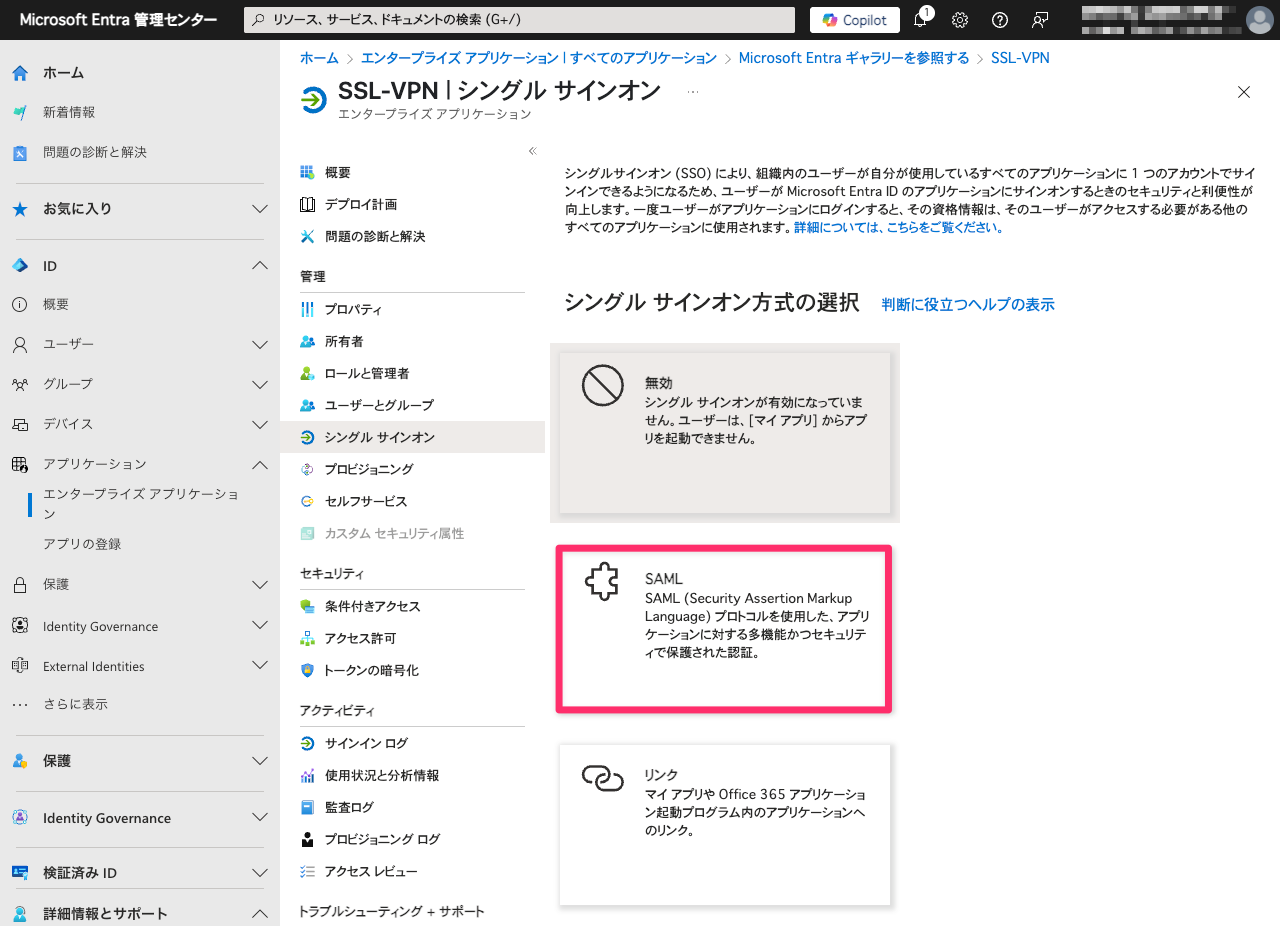Open アクセス レビュー in menu

click(x=371, y=872)
